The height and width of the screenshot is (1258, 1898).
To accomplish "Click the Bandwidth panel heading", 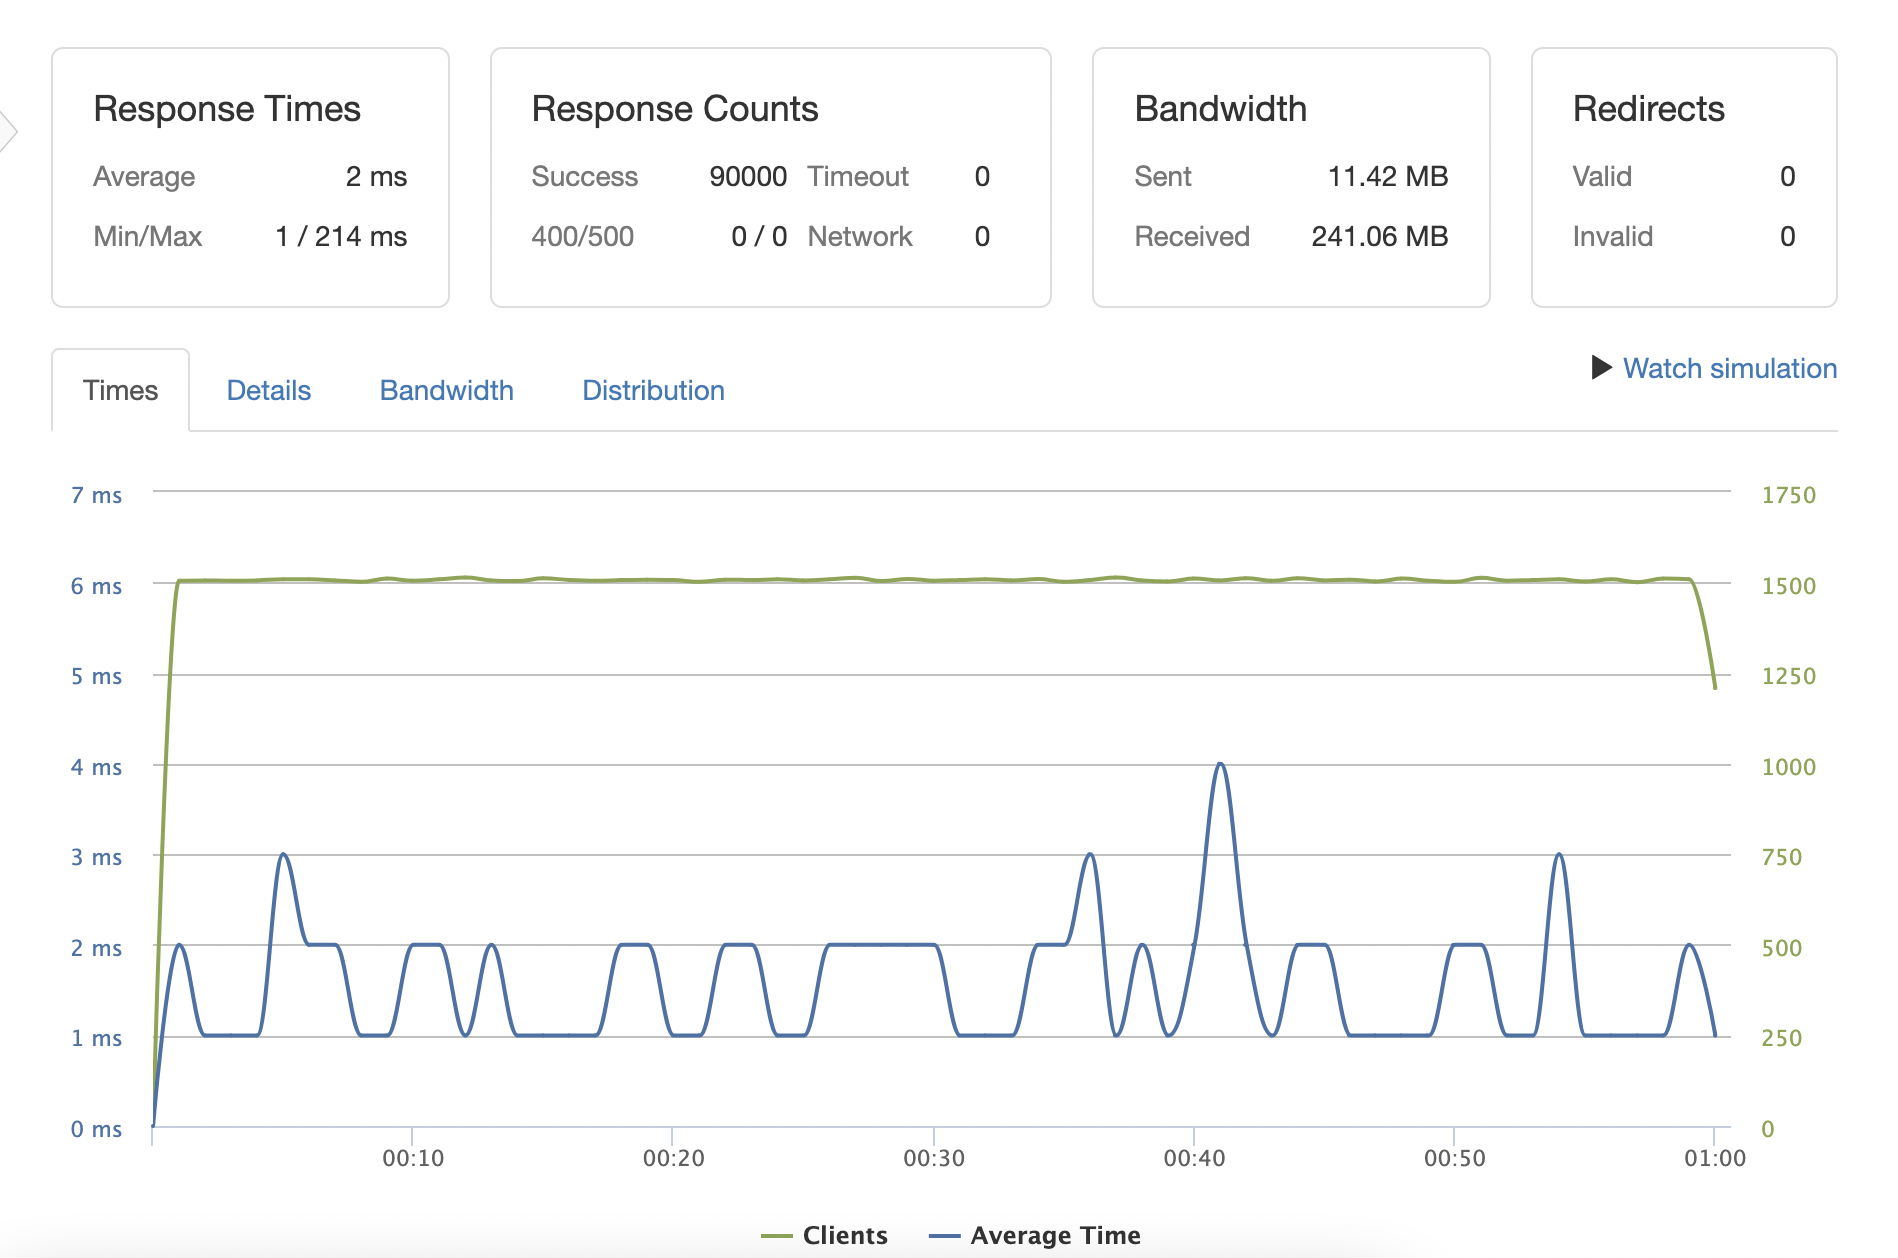I will (x=1220, y=108).
